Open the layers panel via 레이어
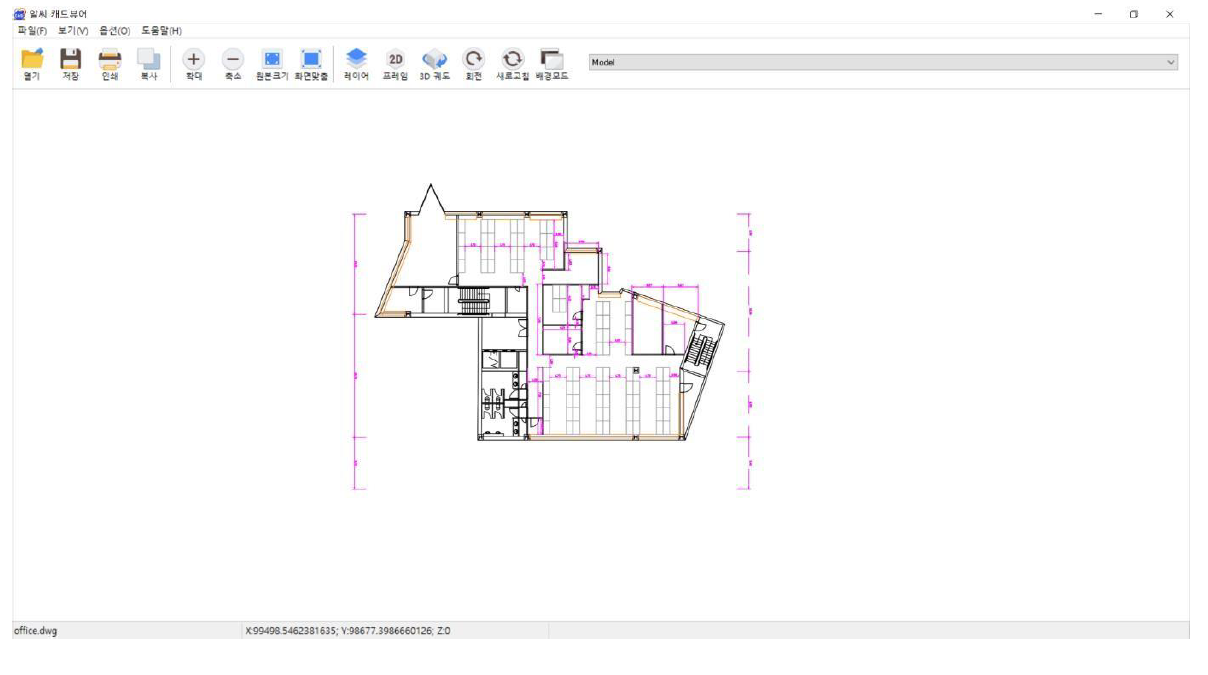The width and height of the screenshot is (1208, 675). [356, 64]
